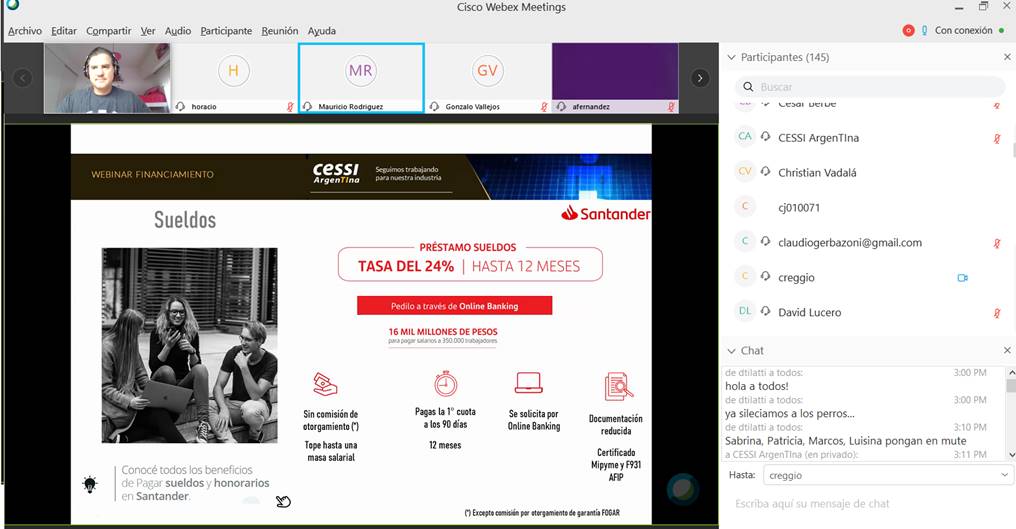
Task: Close the Participantes panel
Action: [1007, 57]
